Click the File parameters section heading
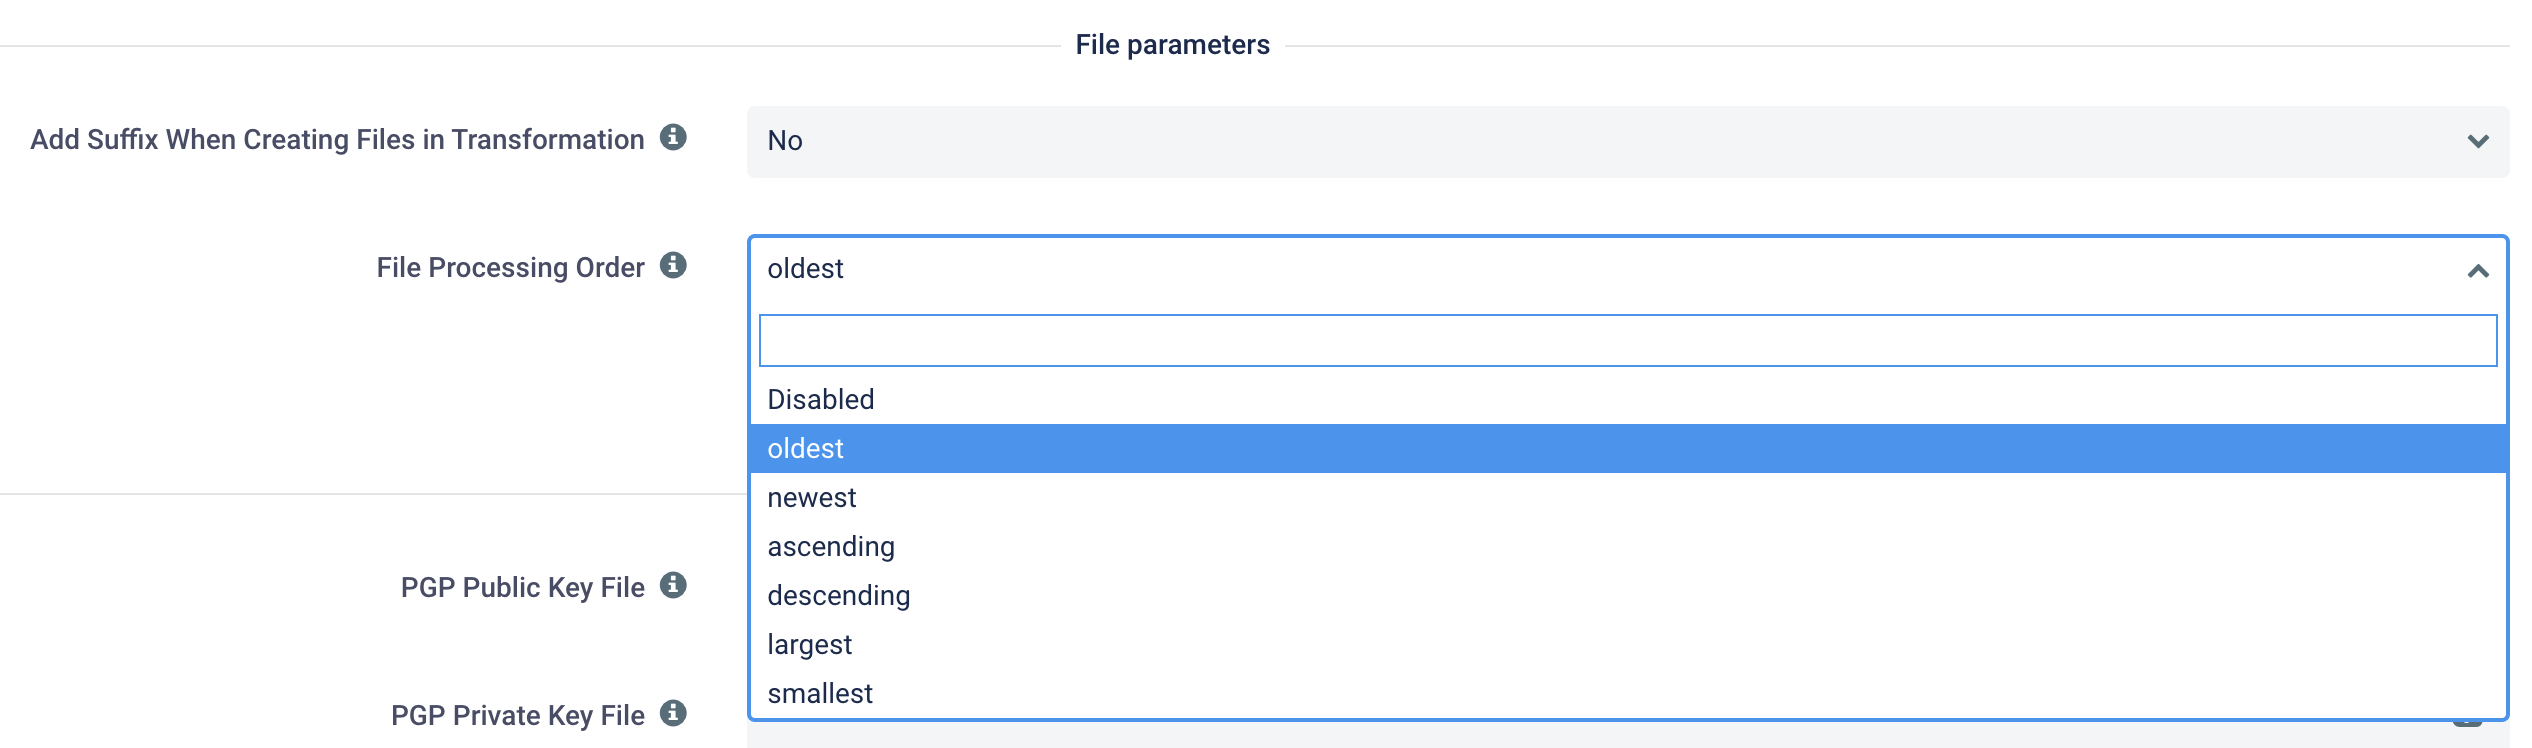Screen dimensions: 2532x748 point(1172,45)
